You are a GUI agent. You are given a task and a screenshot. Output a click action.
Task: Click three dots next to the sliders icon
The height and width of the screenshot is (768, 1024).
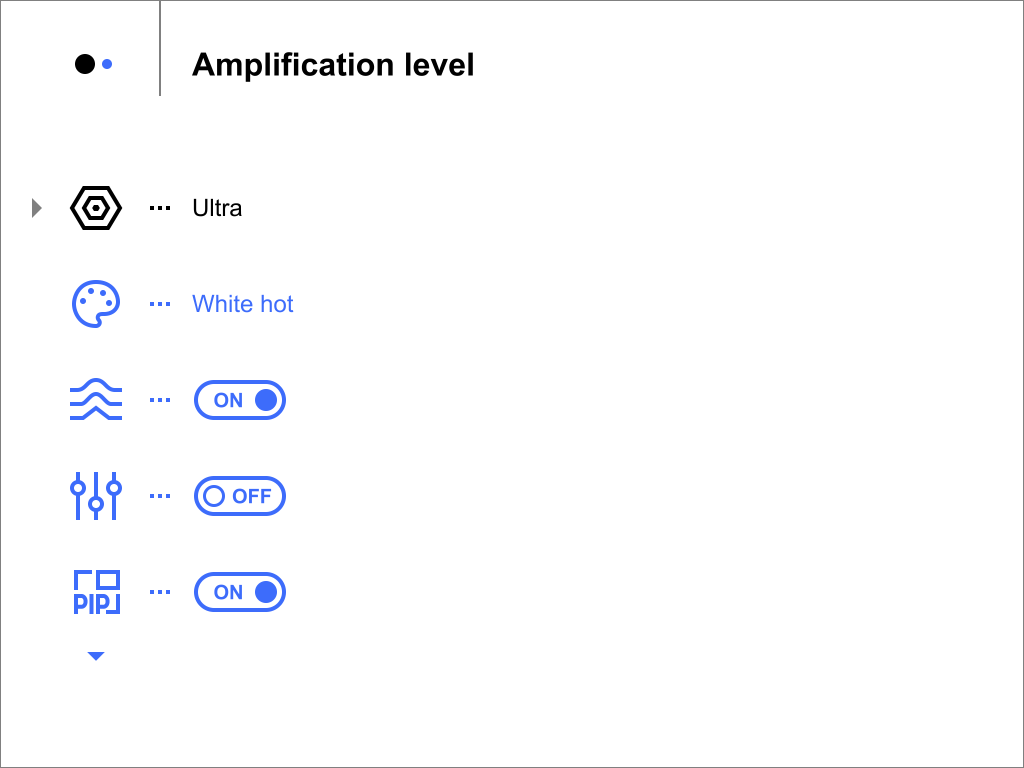pyautogui.click(x=160, y=496)
